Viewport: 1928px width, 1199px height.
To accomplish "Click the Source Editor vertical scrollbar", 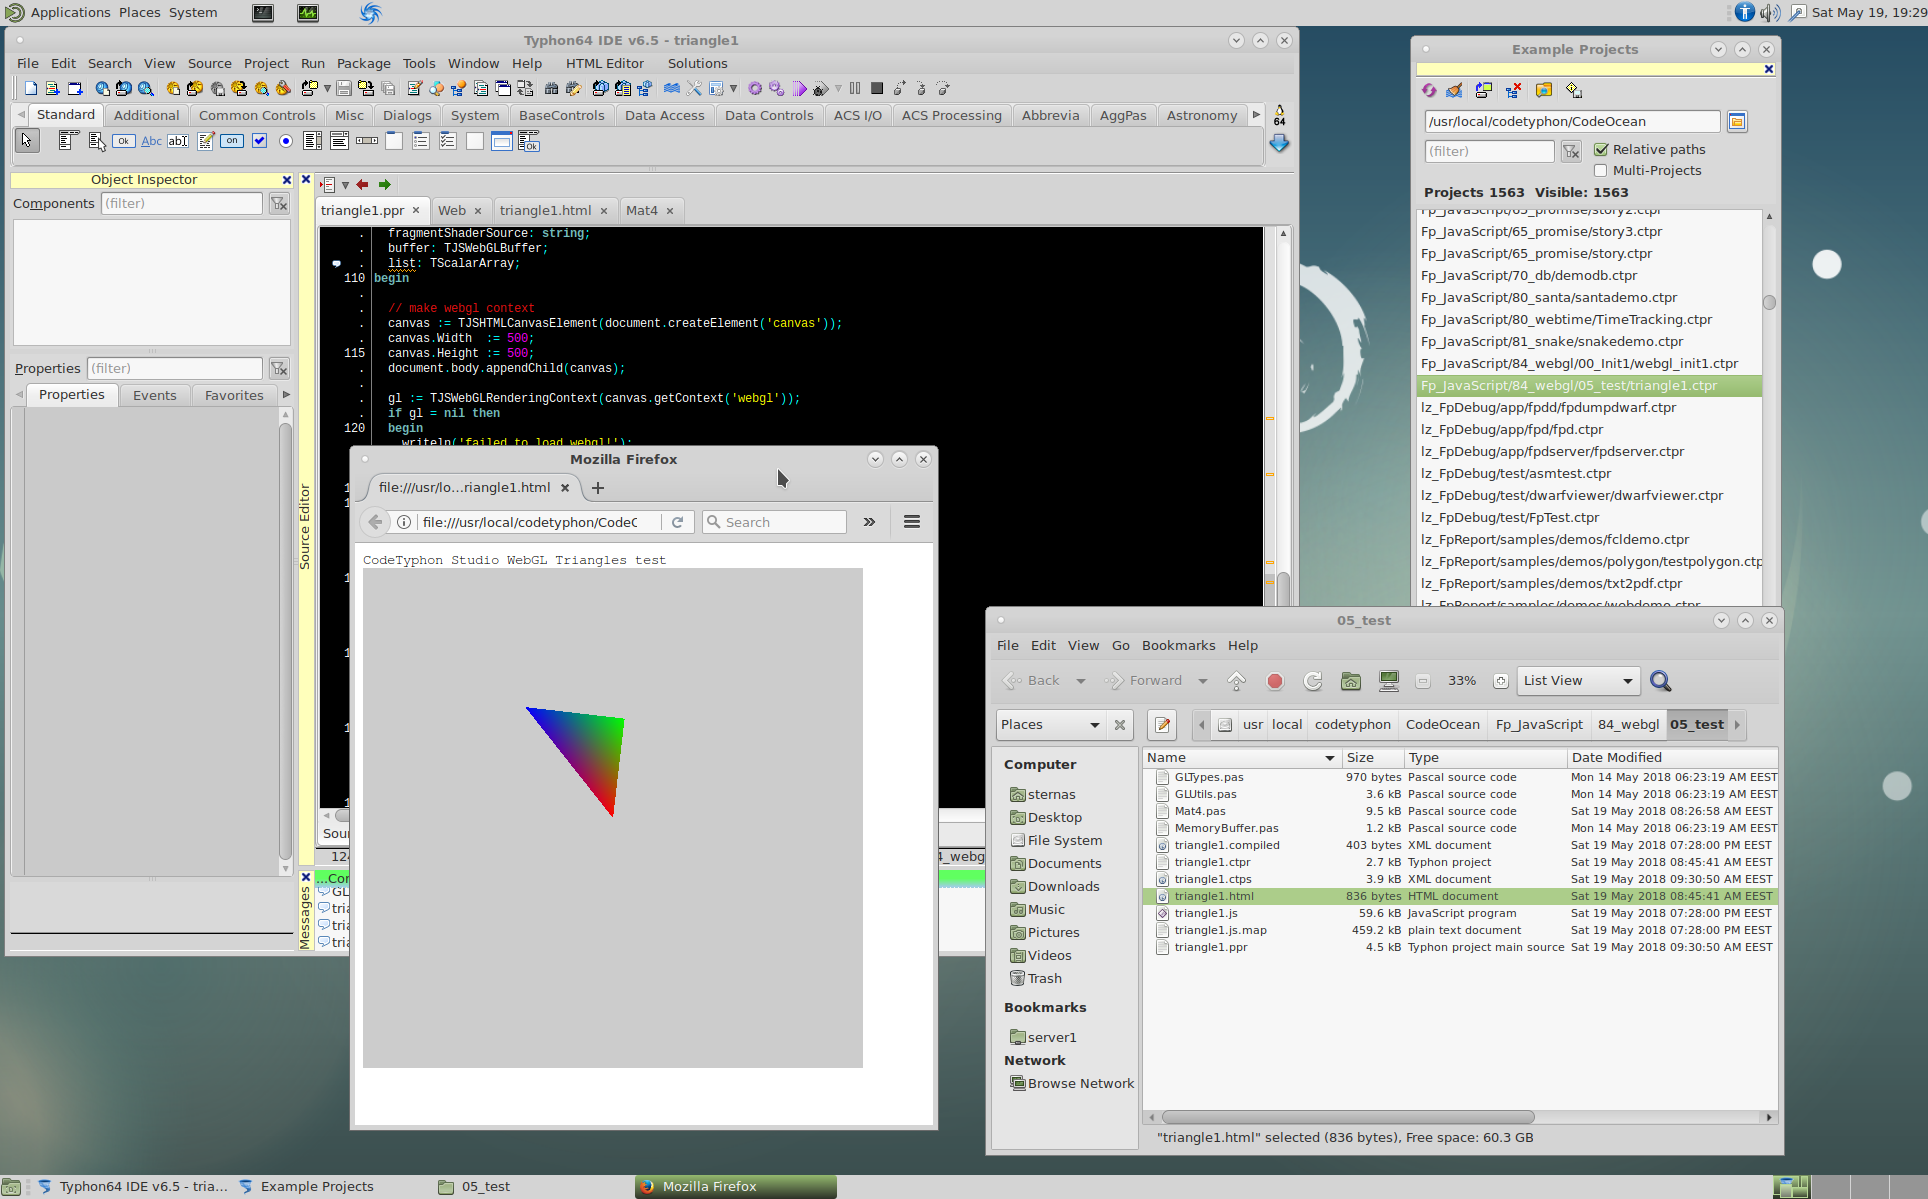I will (1283, 587).
